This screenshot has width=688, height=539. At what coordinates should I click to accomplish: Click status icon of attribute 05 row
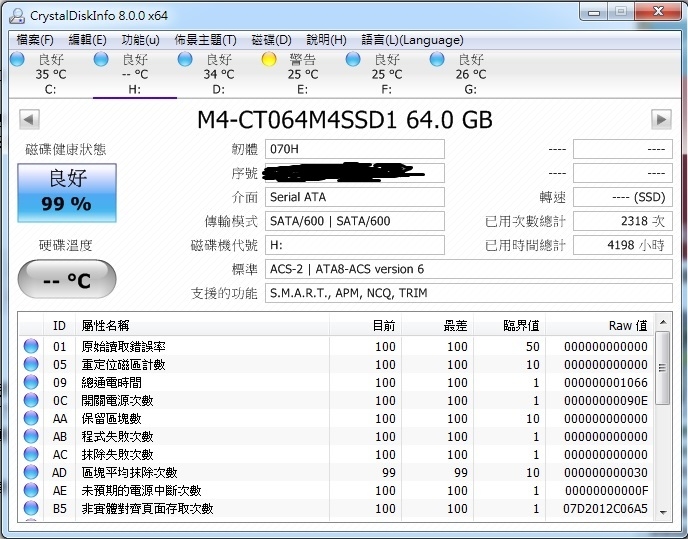31,364
